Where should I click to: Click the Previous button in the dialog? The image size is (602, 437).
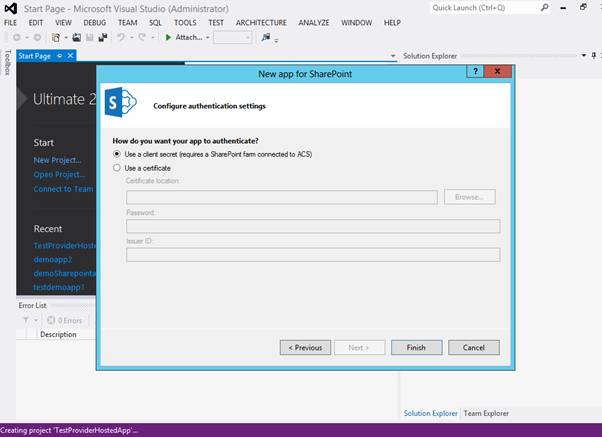pos(305,348)
